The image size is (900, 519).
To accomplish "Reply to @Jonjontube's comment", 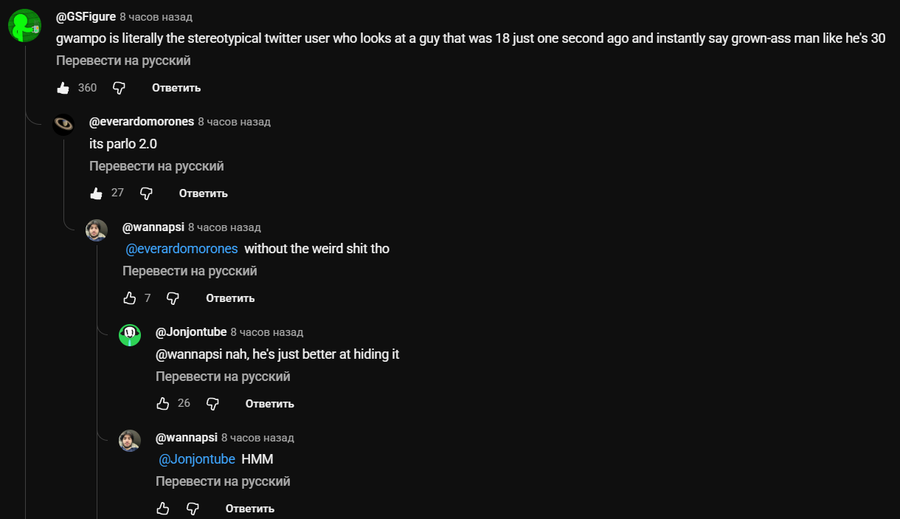I will tap(269, 404).
